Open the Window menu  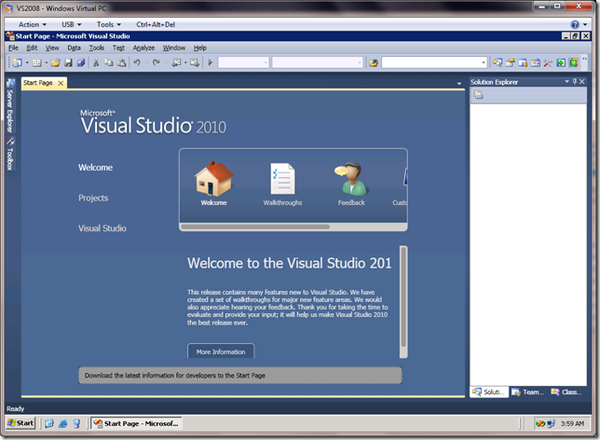click(x=174, y=48)
